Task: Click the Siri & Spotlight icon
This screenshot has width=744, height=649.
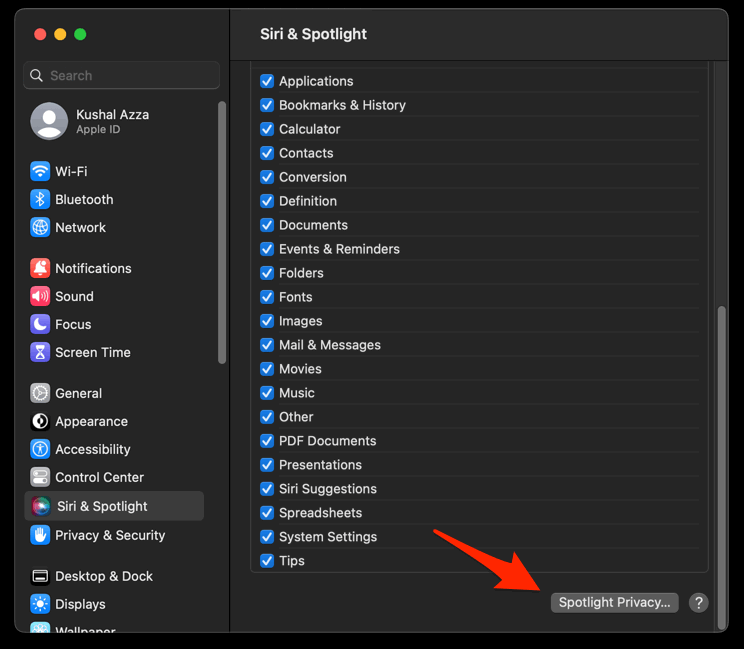Action: (x=41, y=506)
